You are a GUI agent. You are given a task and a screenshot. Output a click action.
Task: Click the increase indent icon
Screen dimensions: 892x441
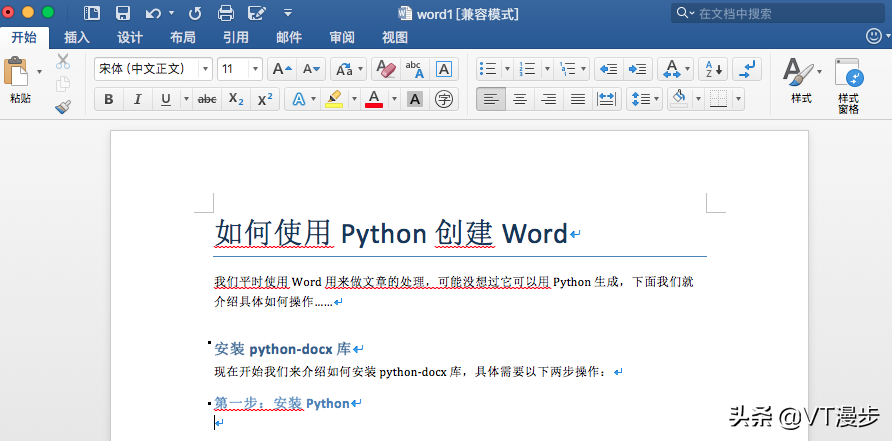tap(638, 69)
